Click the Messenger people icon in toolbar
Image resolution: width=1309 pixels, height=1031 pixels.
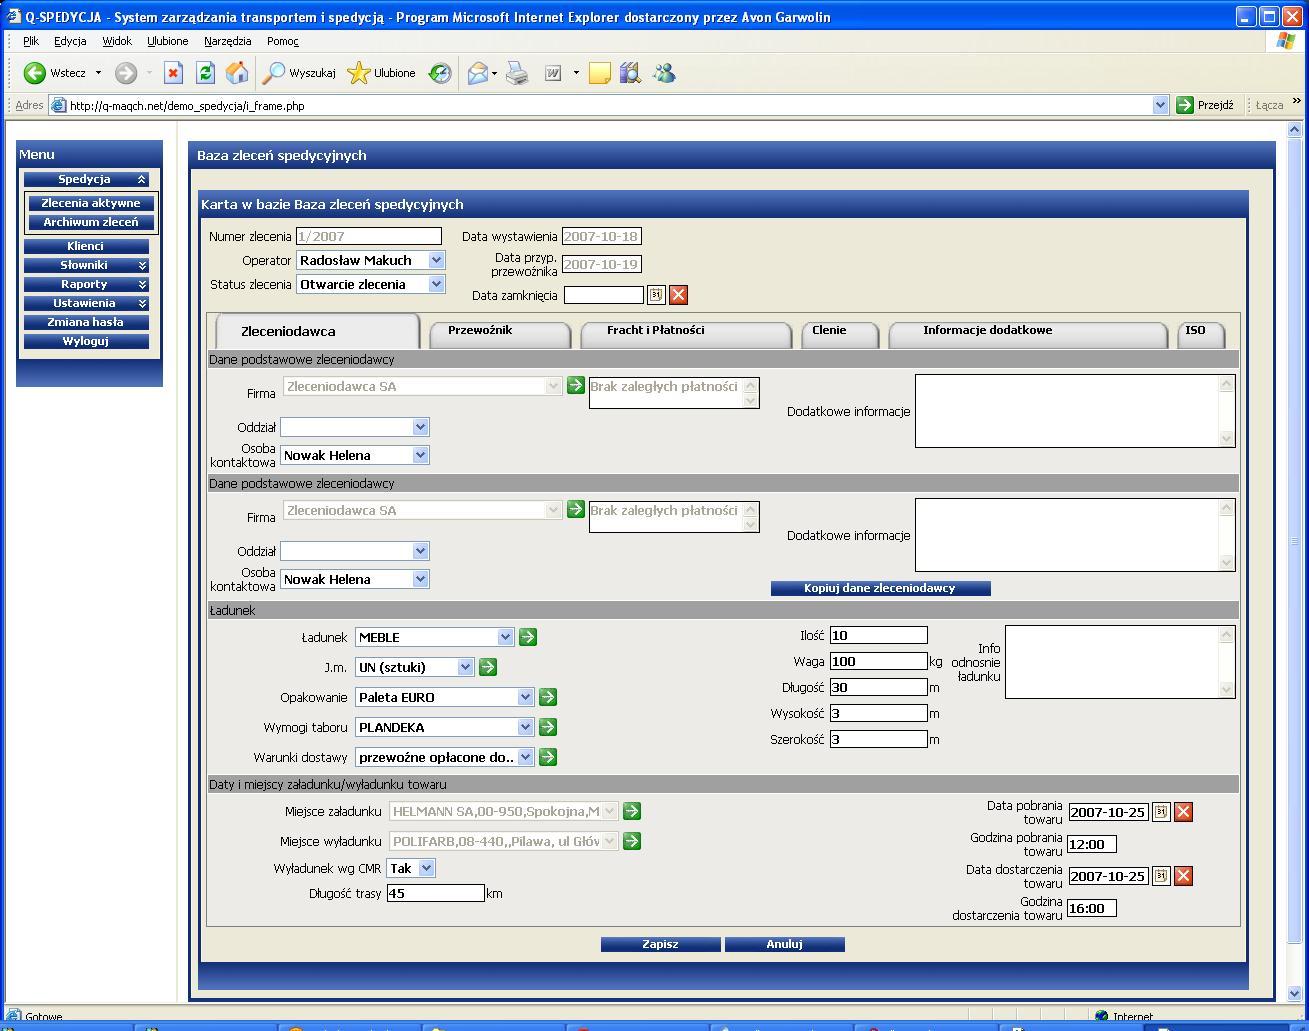664,73
